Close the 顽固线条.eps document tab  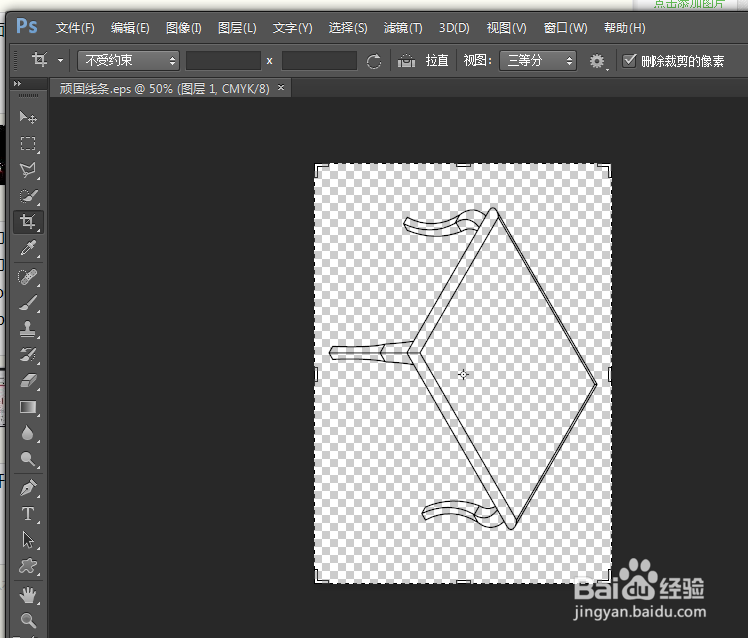tap(281, 87)
